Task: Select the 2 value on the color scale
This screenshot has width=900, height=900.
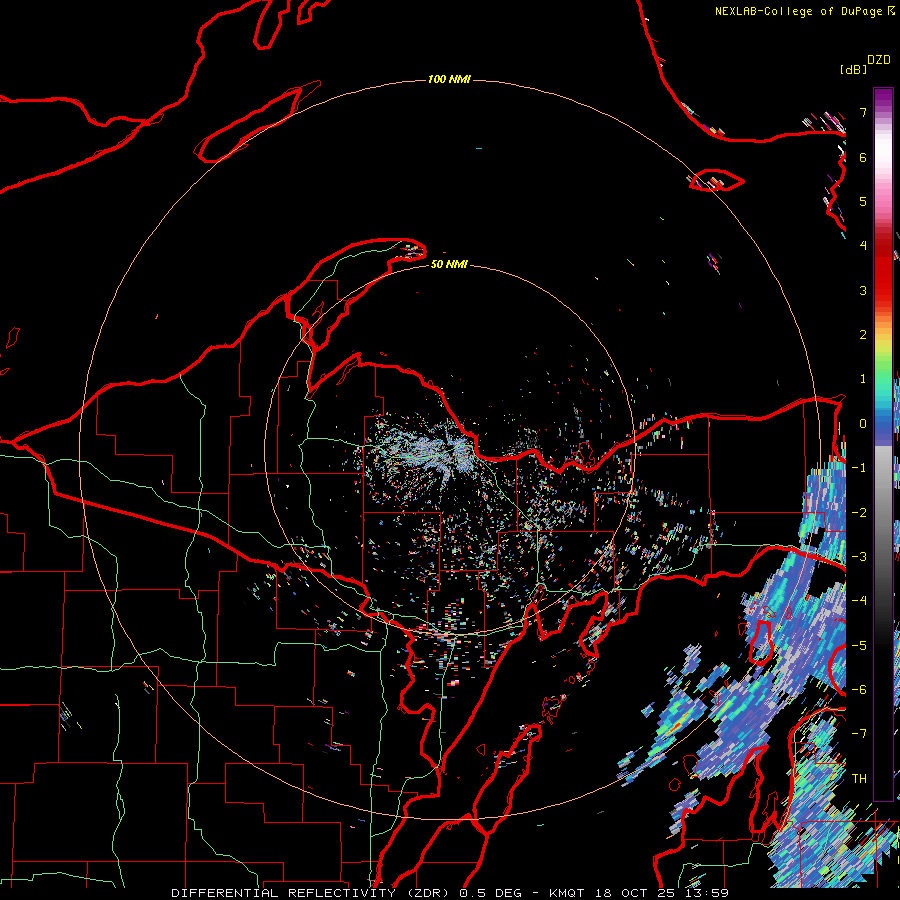Action: point(863,335)
